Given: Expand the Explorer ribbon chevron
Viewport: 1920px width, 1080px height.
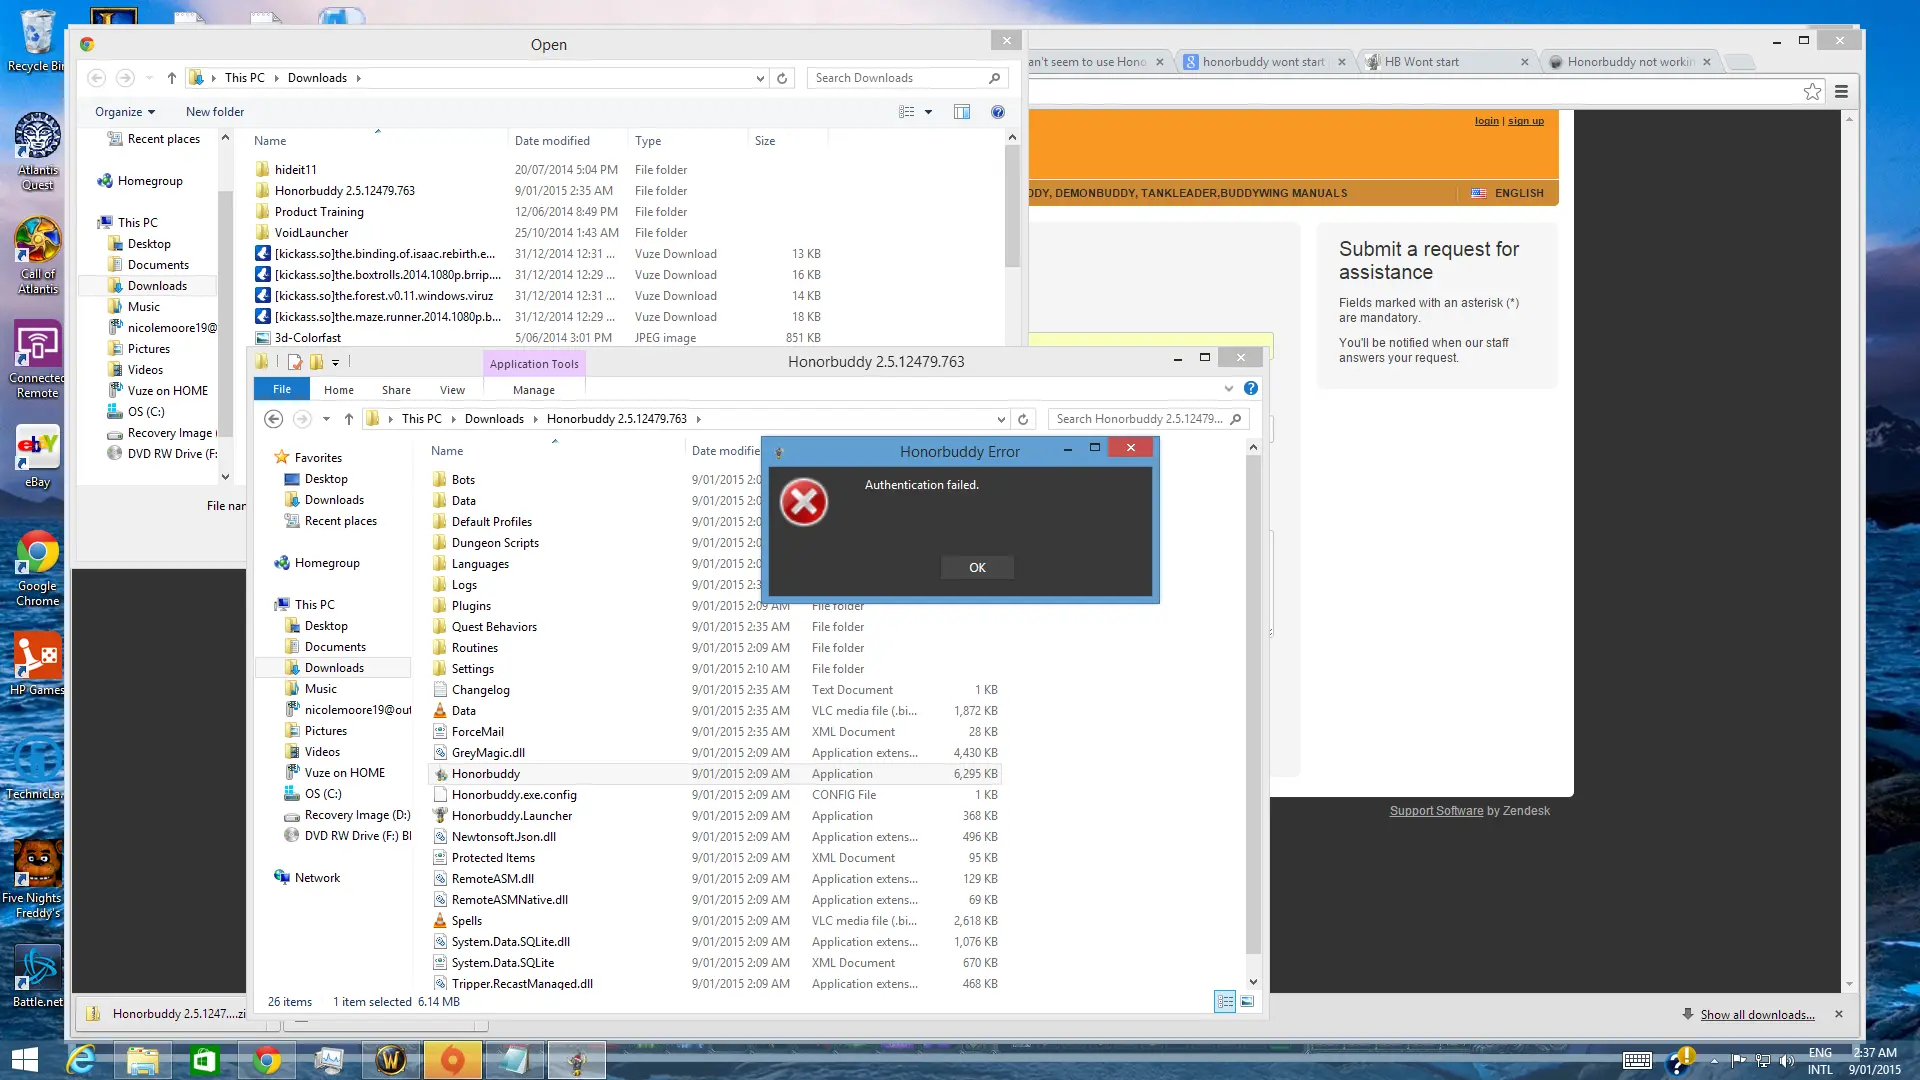Looking at the screenshot, I should (x=1228, y=388).
